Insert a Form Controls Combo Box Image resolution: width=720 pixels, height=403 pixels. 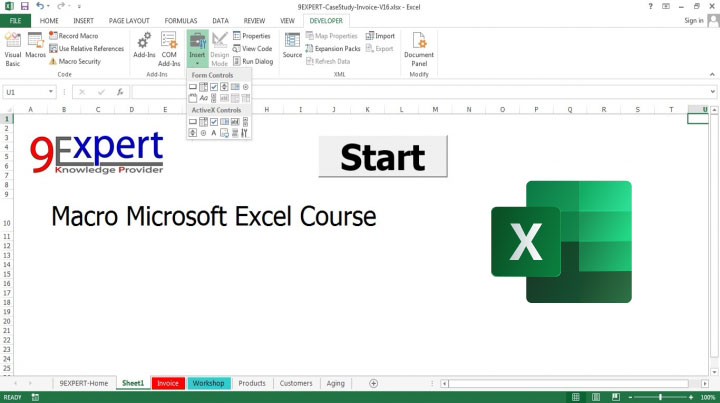click(203, 87)
